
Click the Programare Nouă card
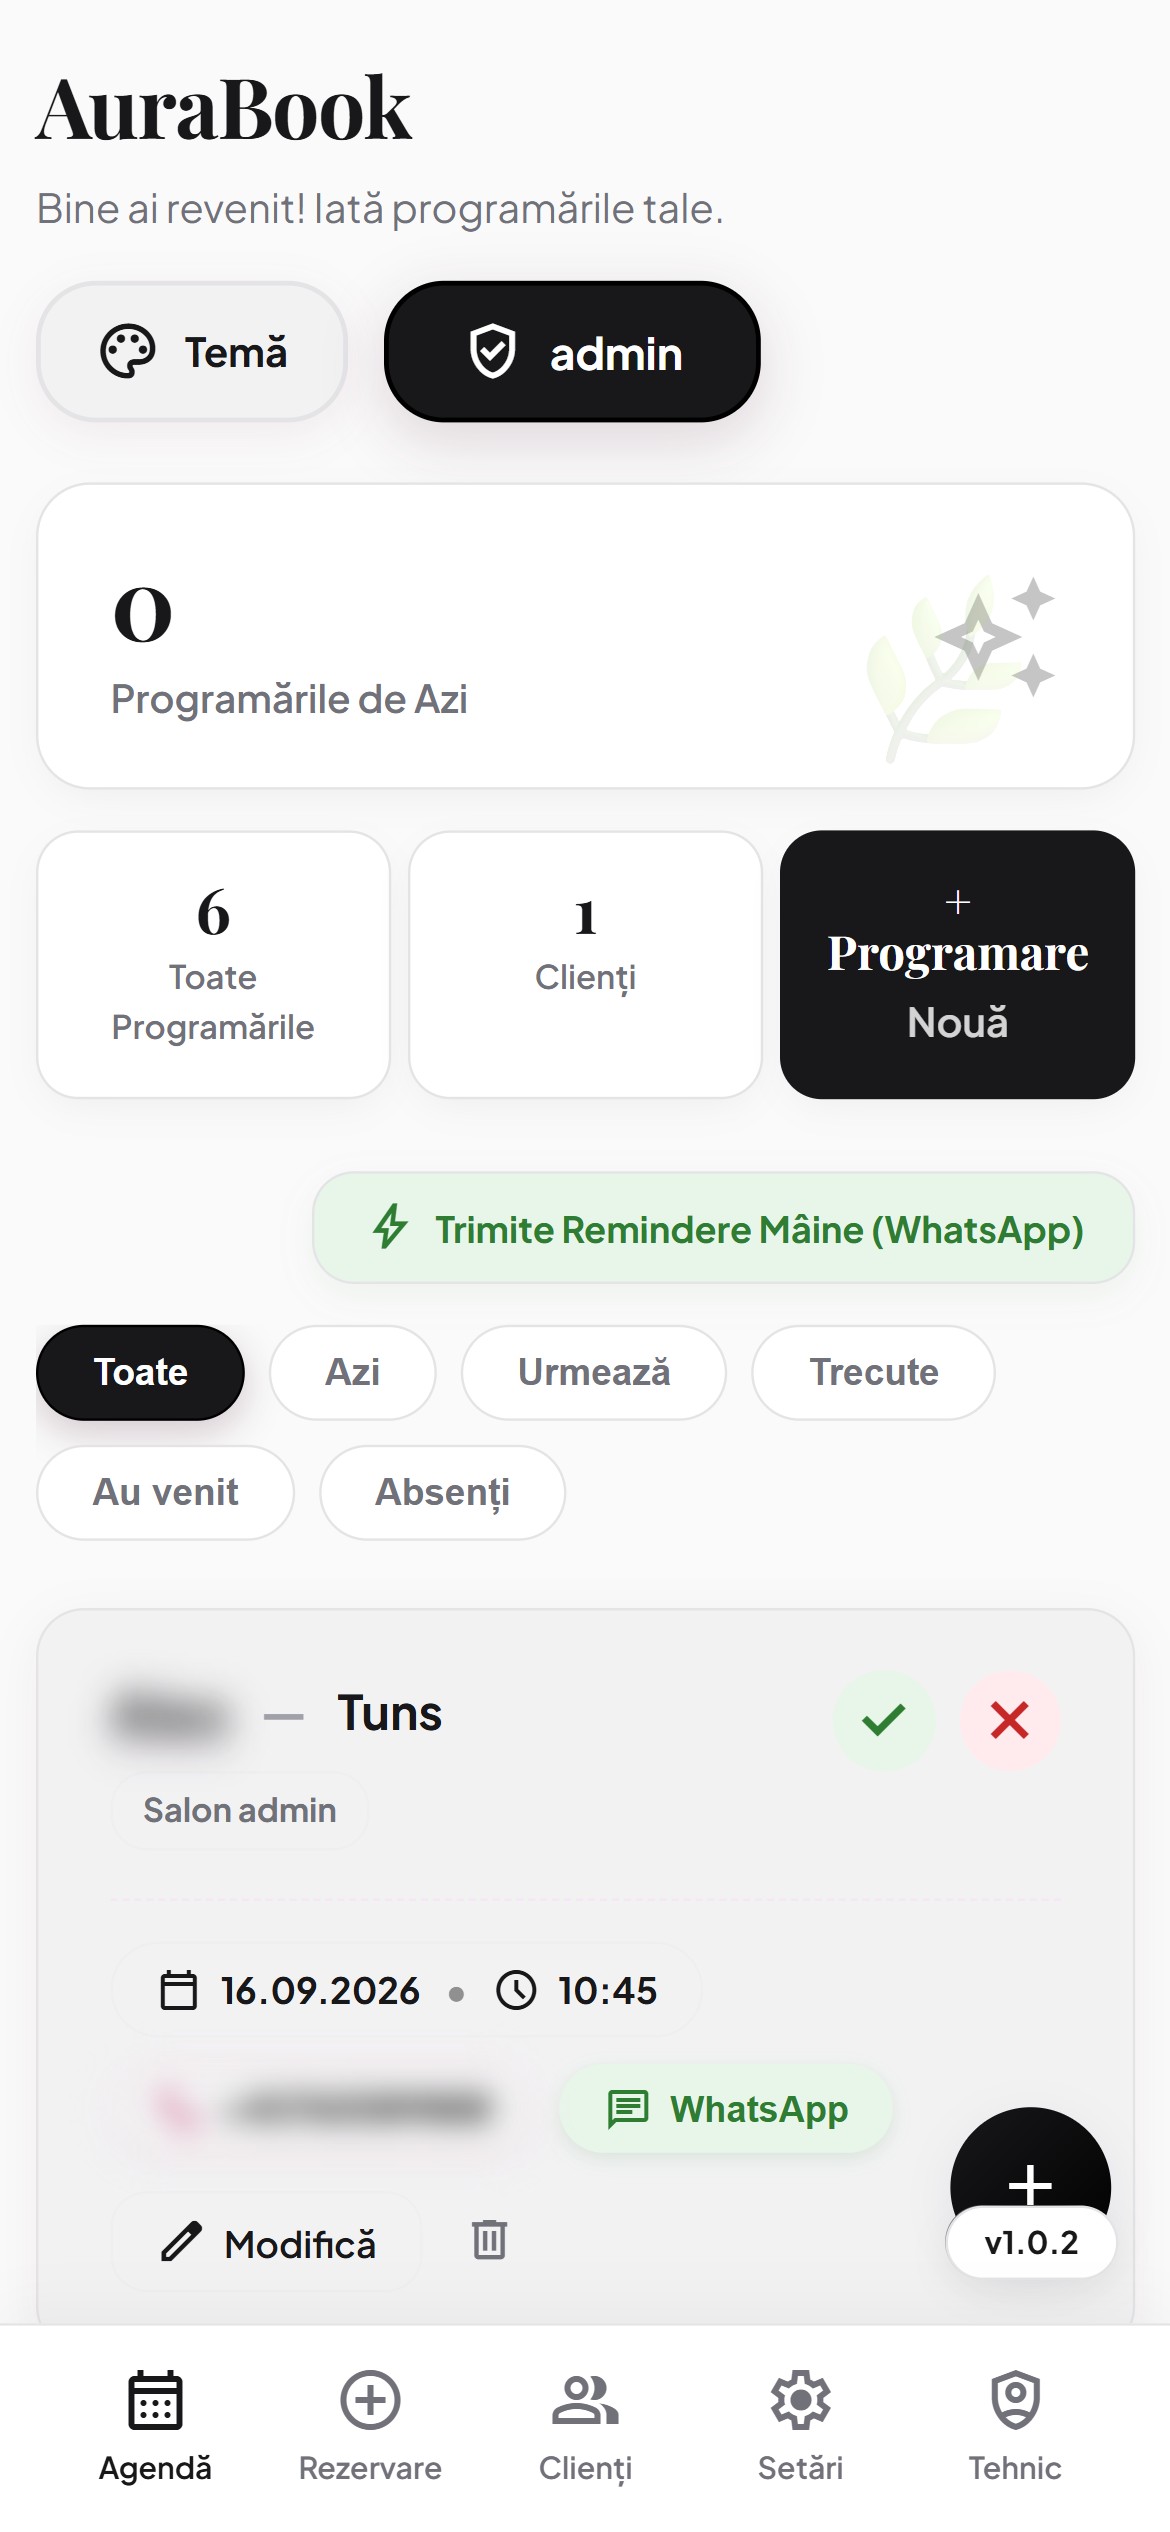(957, 964)
